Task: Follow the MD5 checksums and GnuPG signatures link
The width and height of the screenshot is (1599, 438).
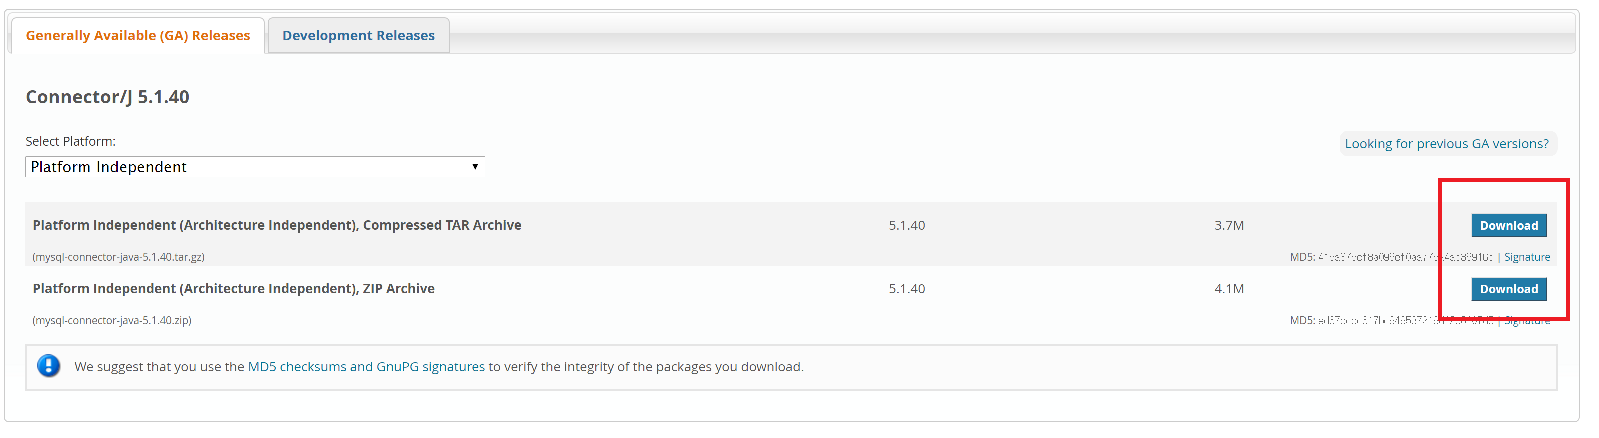Action: pos(366,367)
